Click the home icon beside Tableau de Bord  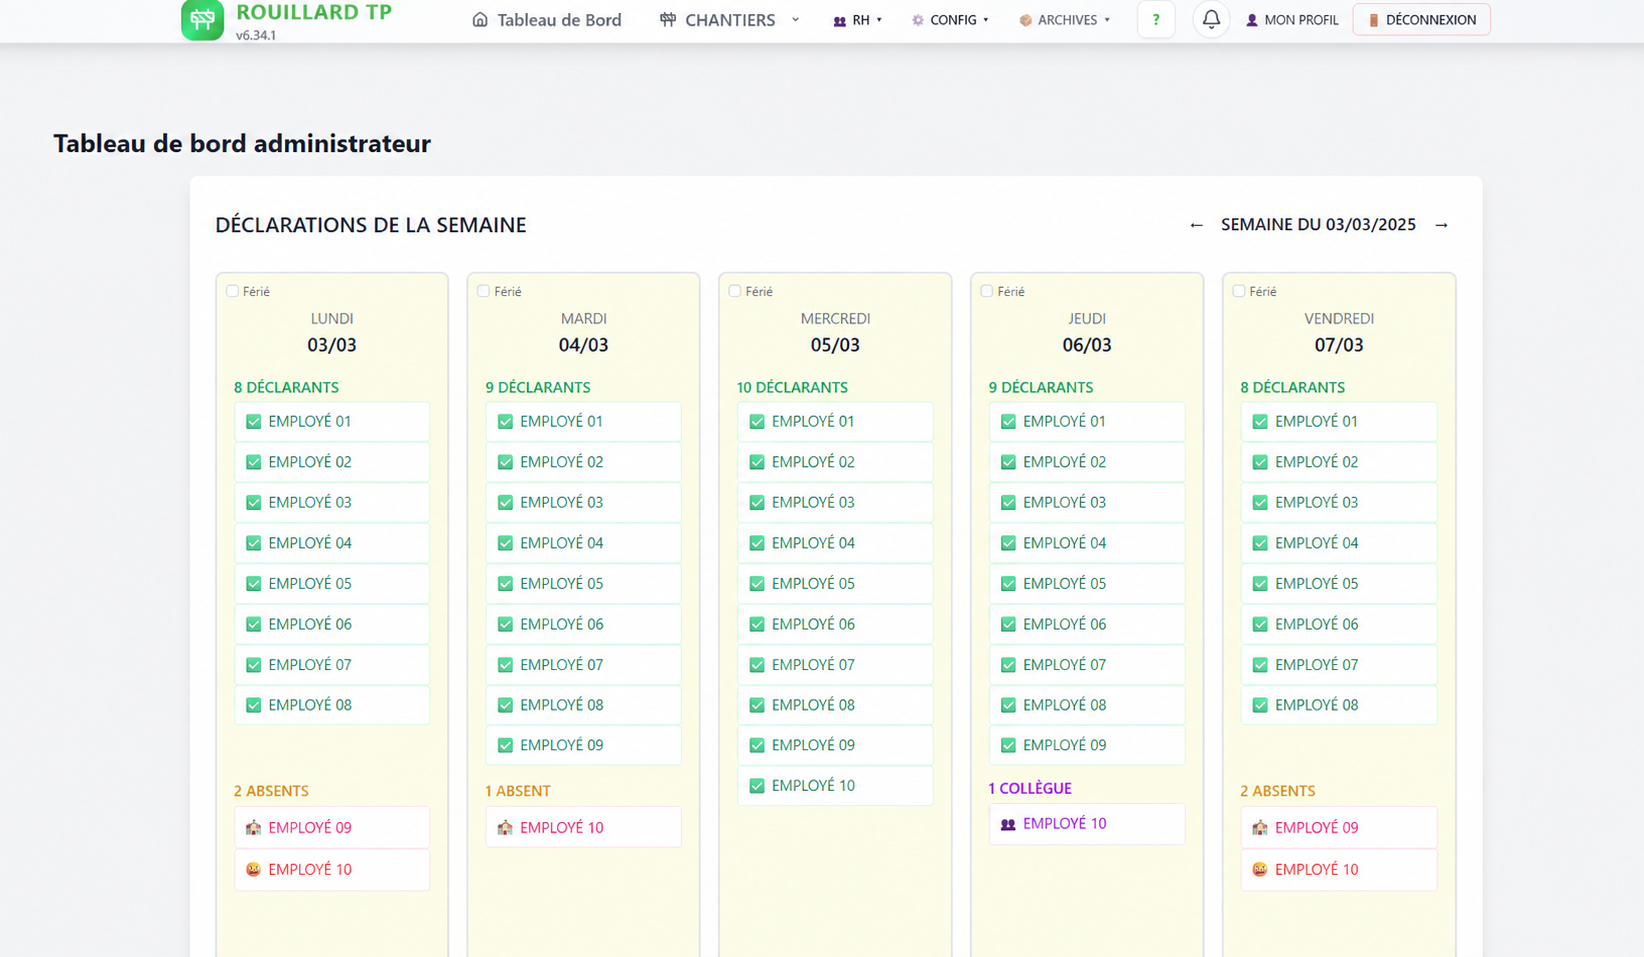coord(480,20)
